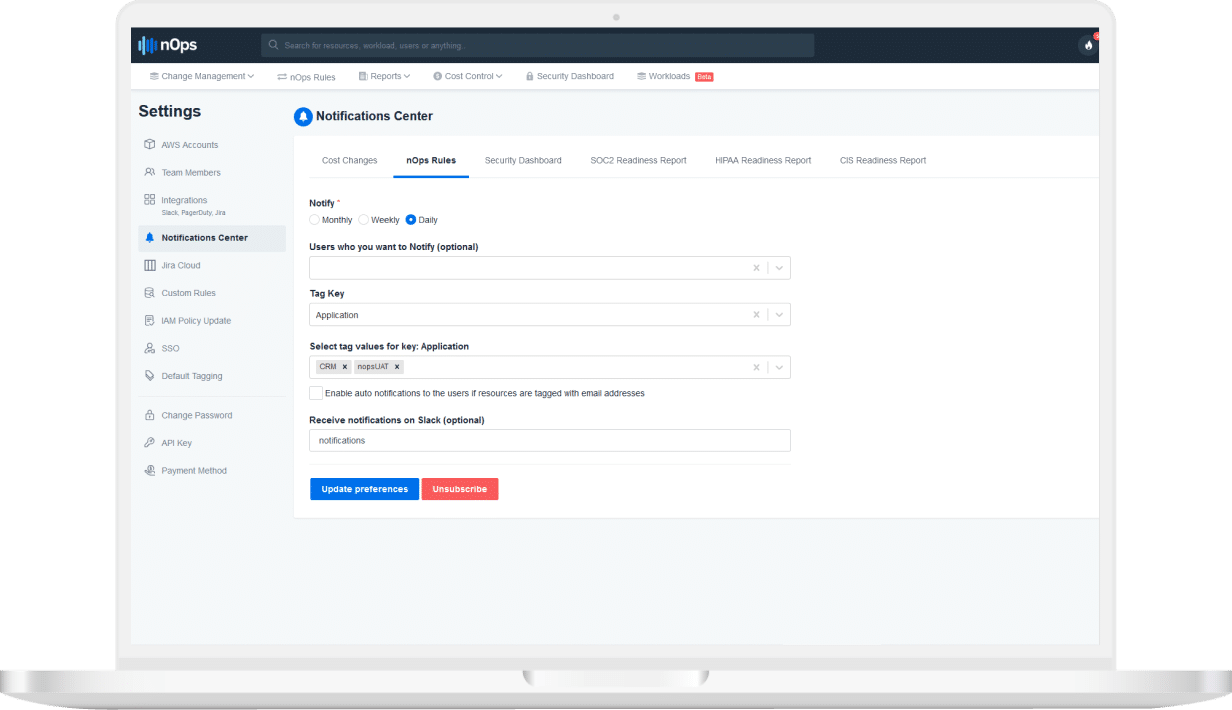Clear the Tag Key selection
Screen dimensions: 1232x710
coord(756,315)
